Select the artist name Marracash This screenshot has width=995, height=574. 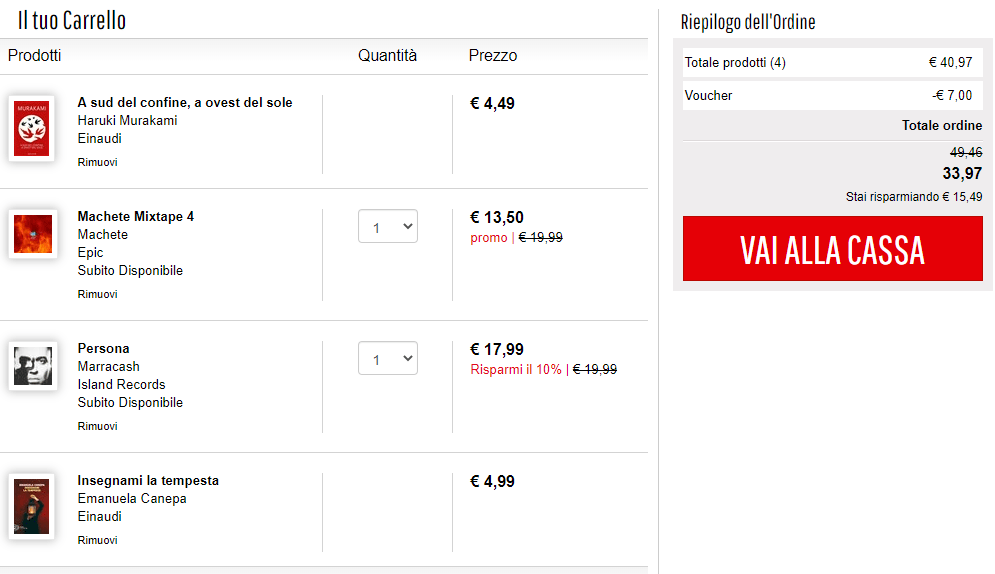click(109, 367)
